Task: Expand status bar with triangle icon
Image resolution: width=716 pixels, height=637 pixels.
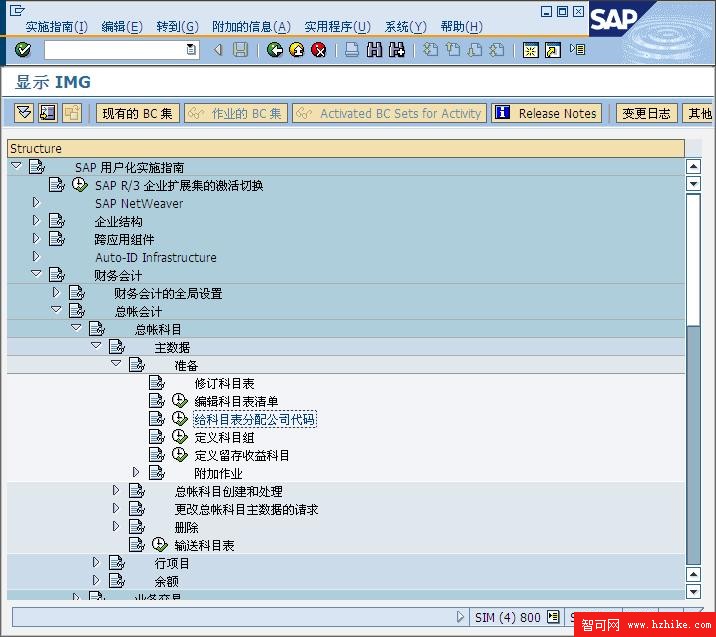Action: 460,617
